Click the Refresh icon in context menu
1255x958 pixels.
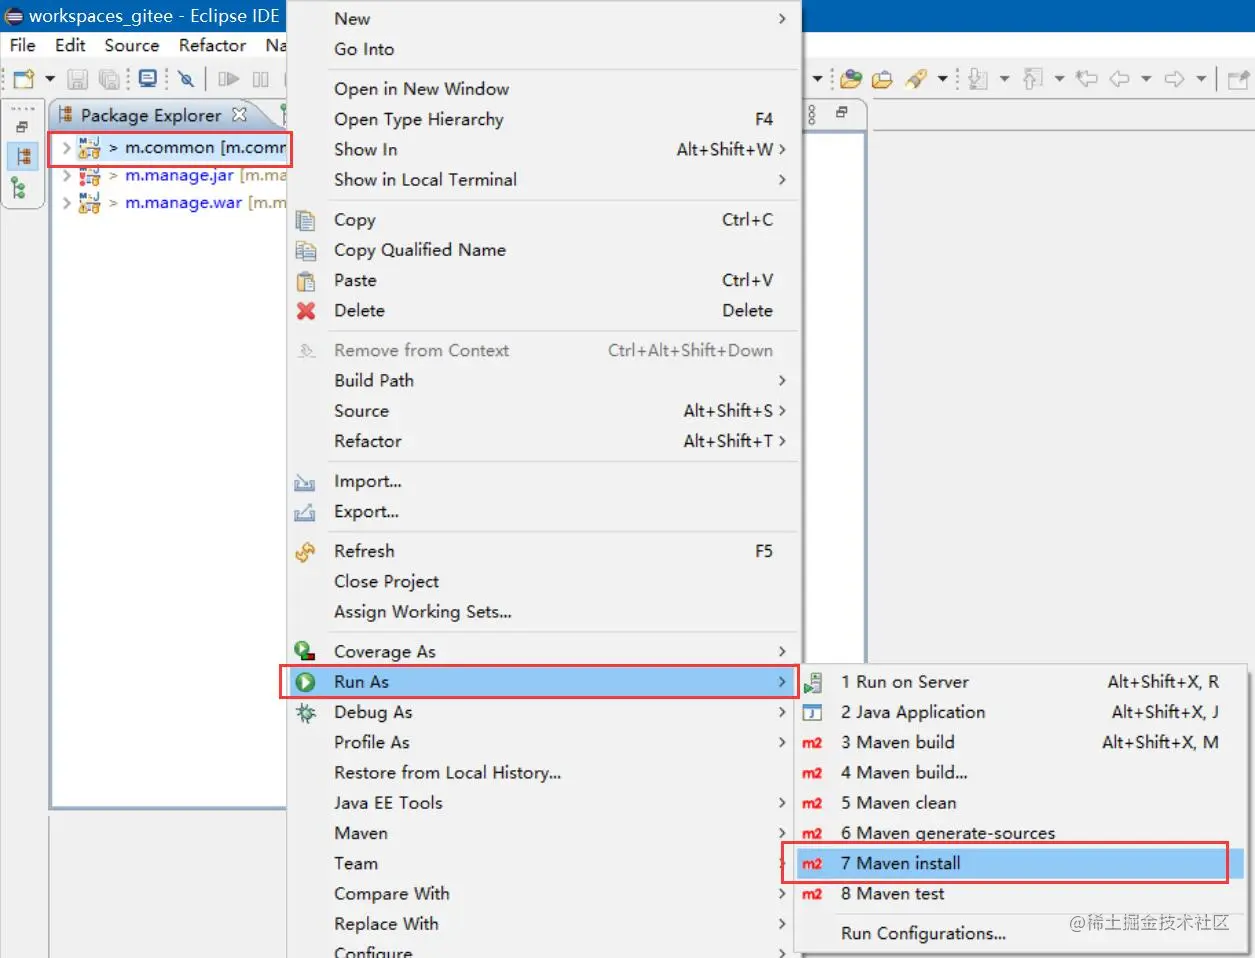pos(305,552)
